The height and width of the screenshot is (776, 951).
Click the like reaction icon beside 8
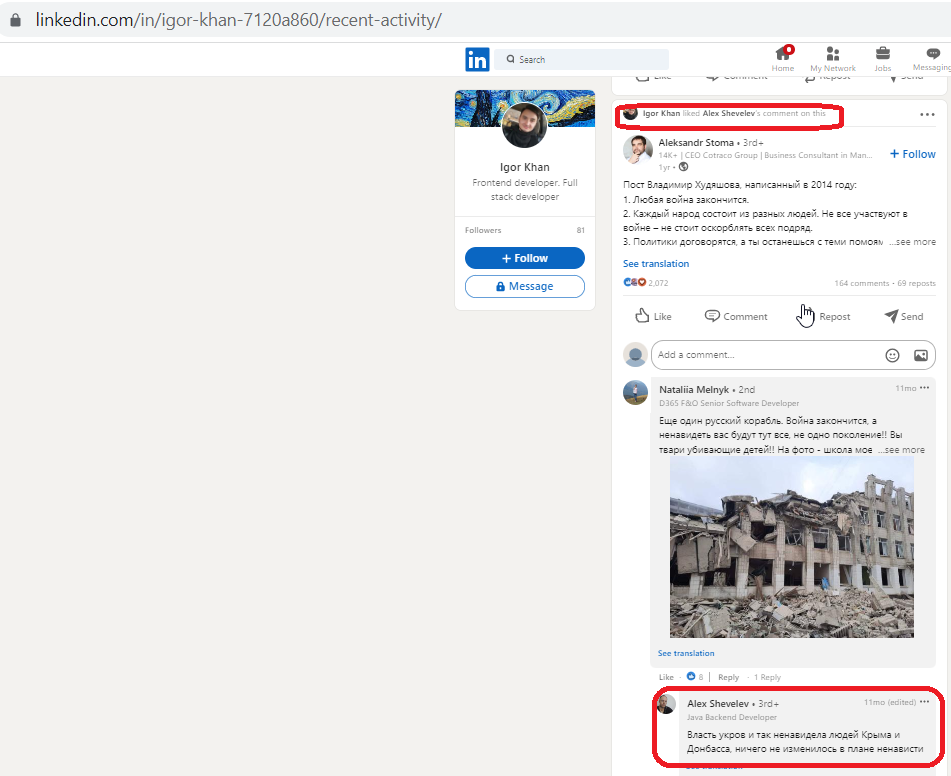pos(690,676)
